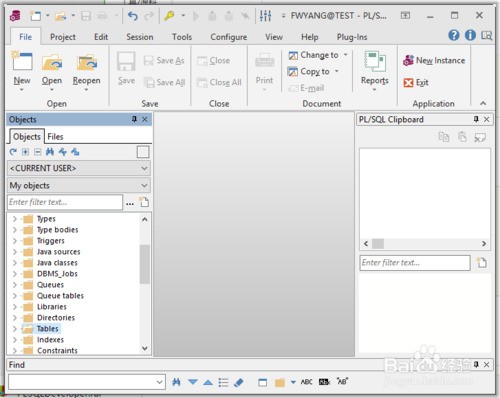This screenshot has width=500, height=398.
Task: Click the new filter icon beside Objects filter field
Action: [x=144, y=202]
